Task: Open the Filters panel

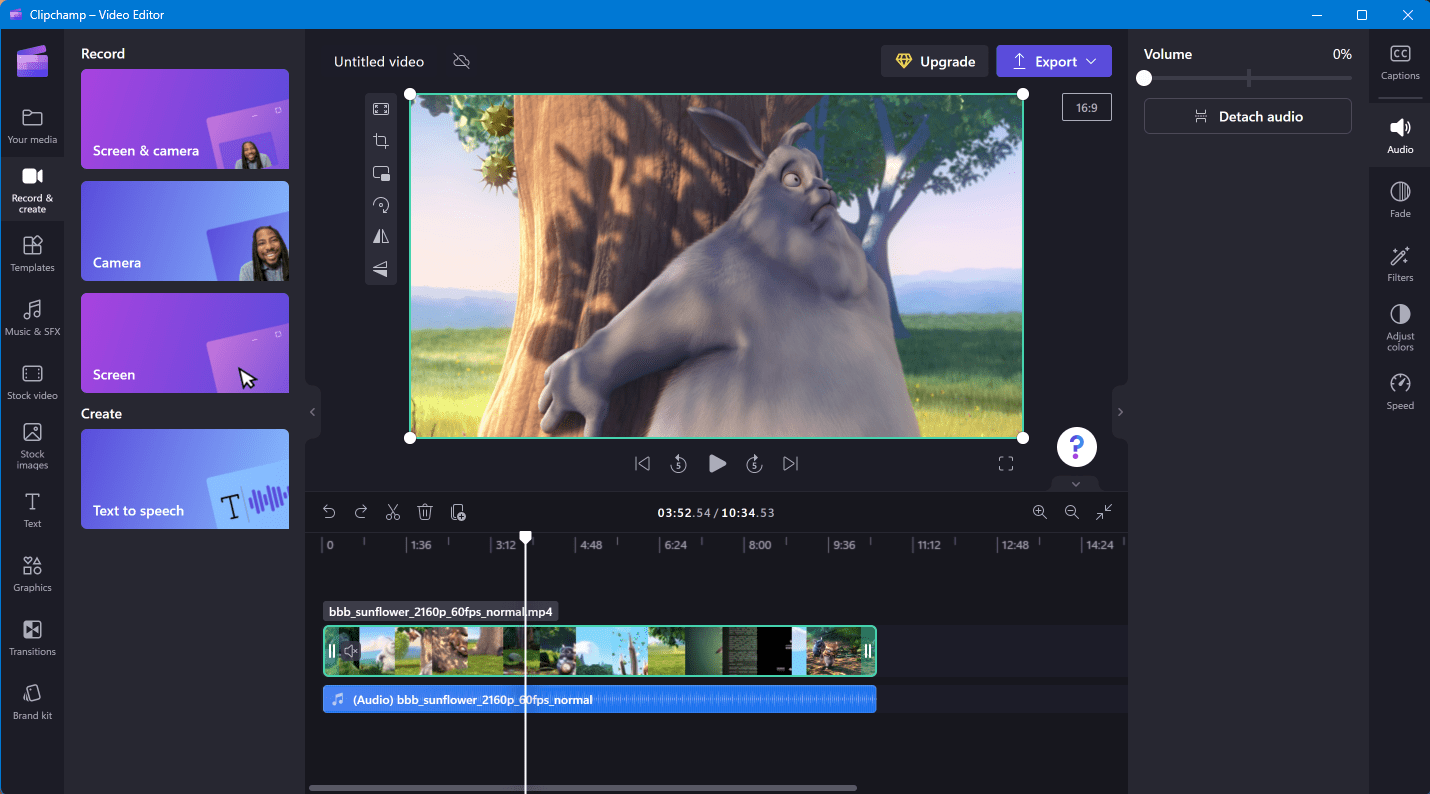Action: 1399,263
